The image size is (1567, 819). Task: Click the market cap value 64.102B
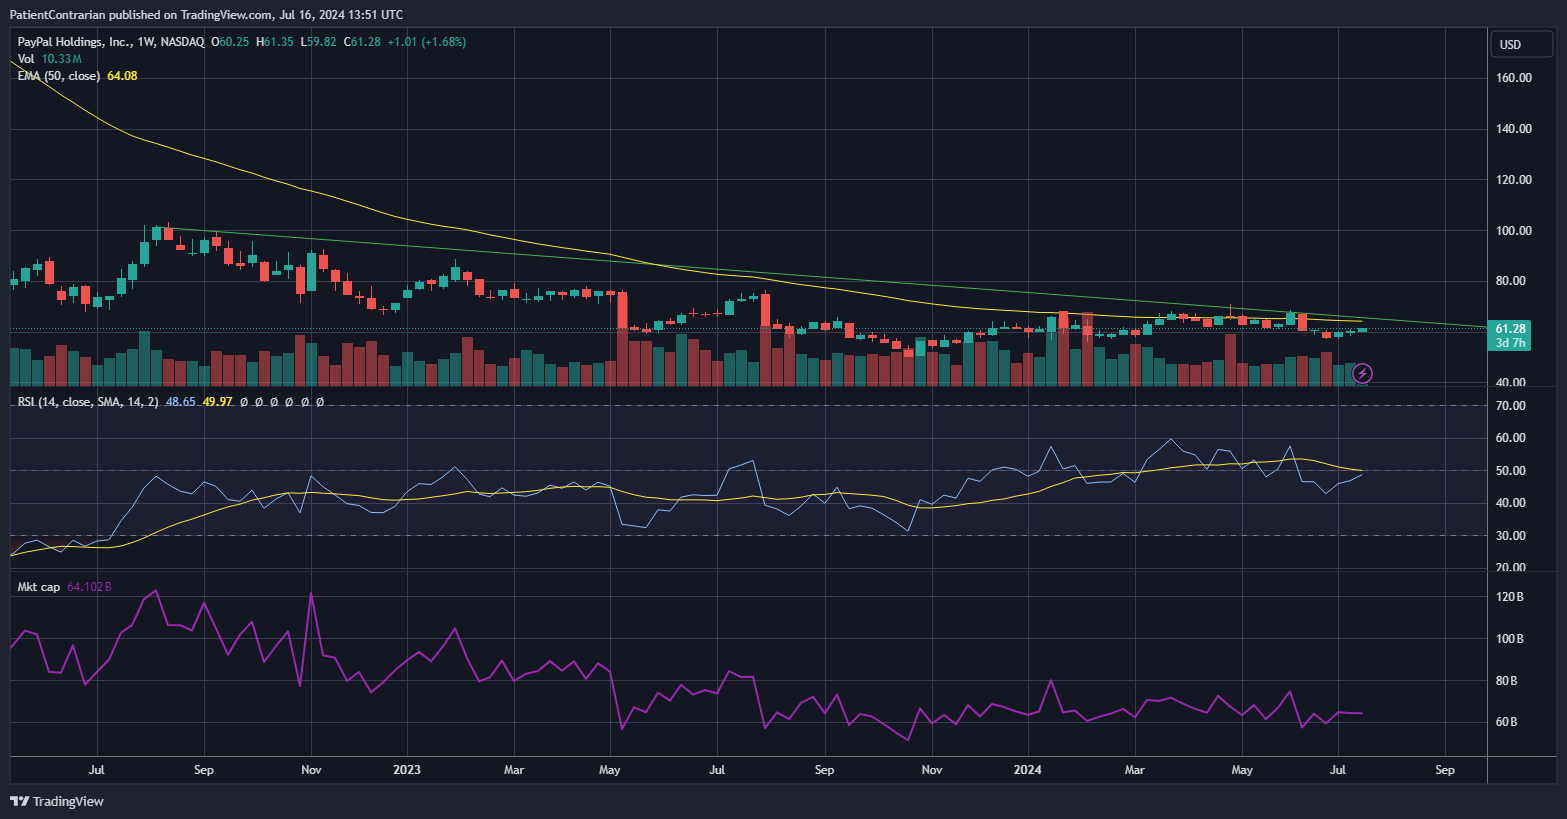click(x=89, y=587)
